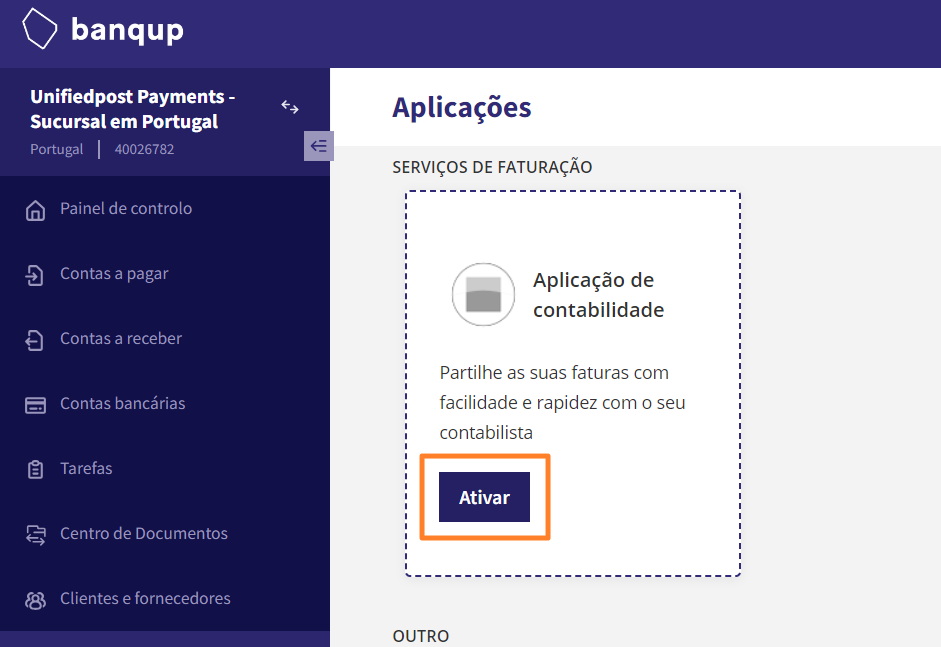941x647 pixels.
Task: Click the banqup hexagon logo icon
Action: (40, 28)
